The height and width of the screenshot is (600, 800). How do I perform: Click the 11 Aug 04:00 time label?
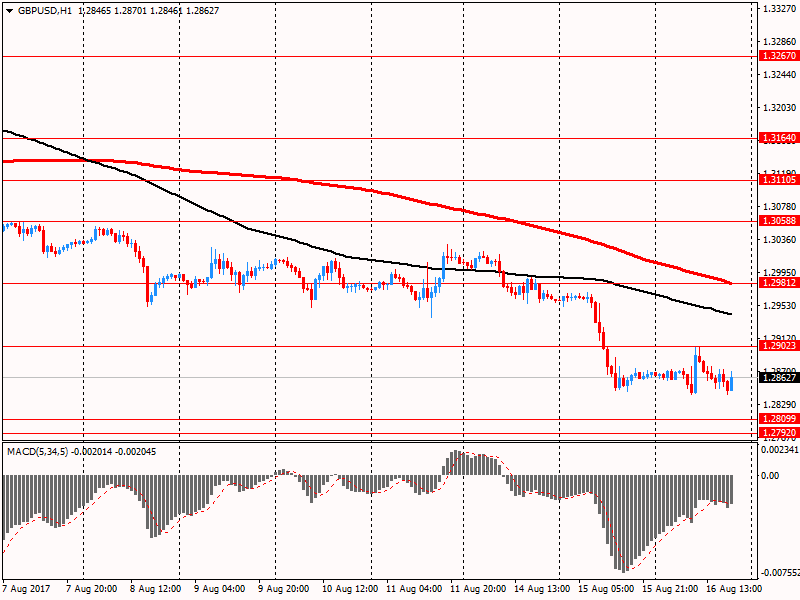[x=414, y=589]
